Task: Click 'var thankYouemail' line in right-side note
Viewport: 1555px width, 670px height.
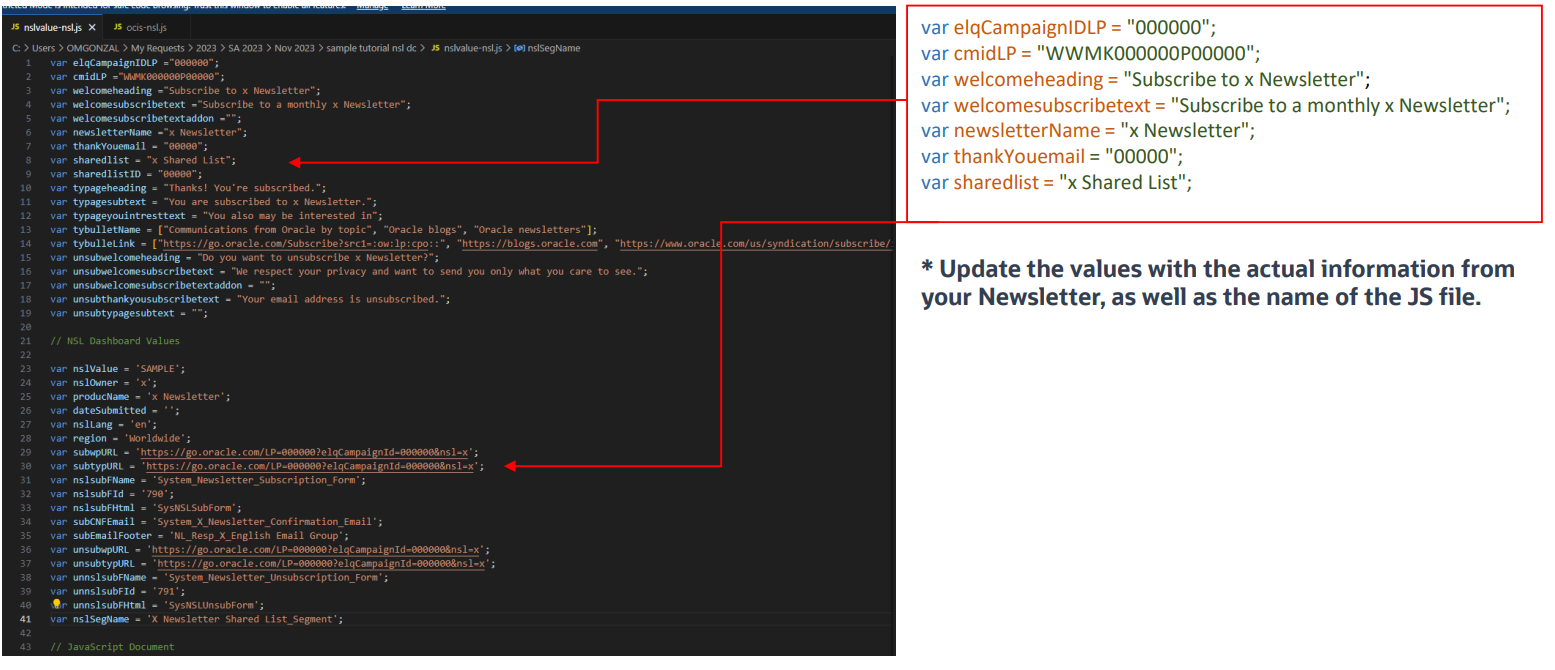Action: point(1052,156)
